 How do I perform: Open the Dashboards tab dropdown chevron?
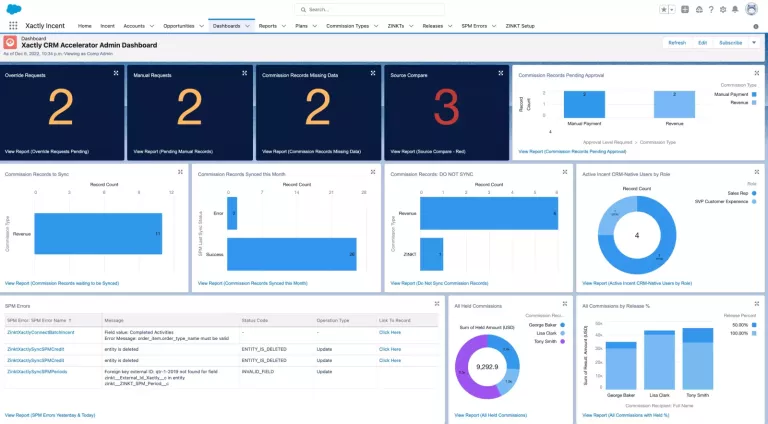247,26
